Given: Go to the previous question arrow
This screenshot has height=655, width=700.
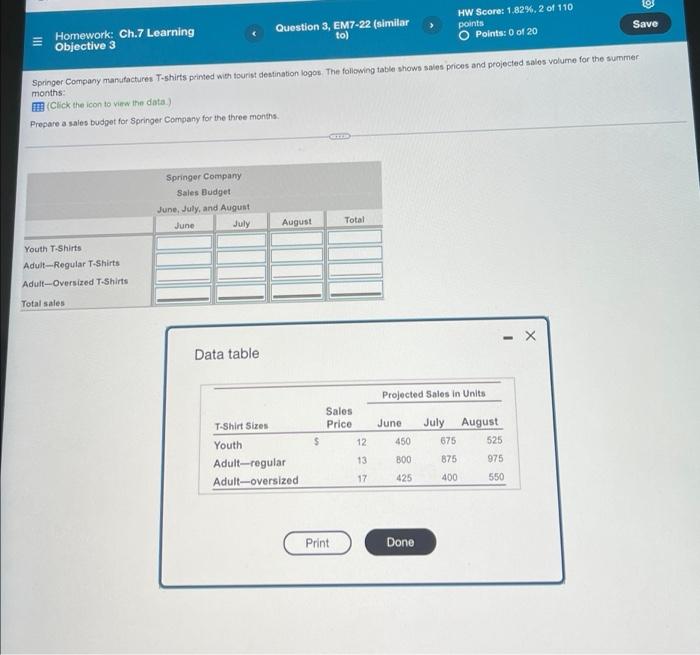Looking at the screenshot, I should click(x=254, y=33).
